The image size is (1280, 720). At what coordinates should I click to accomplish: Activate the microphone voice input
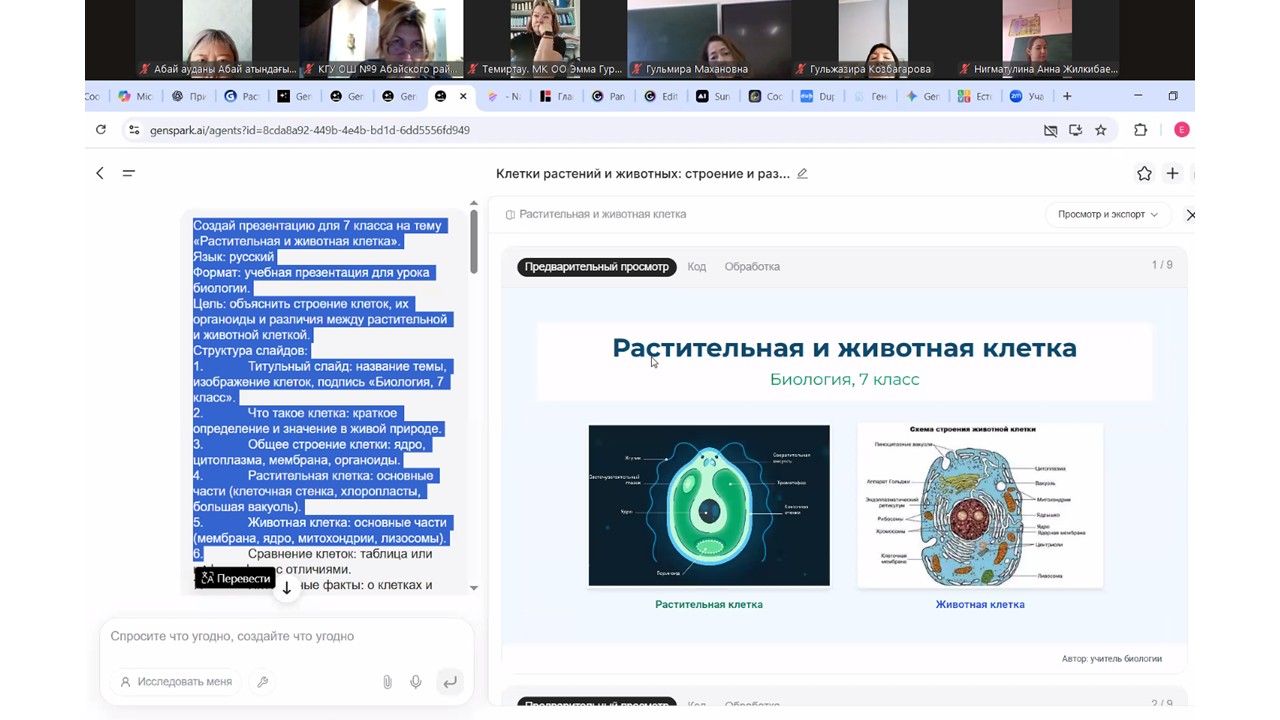tap(416, 682)
